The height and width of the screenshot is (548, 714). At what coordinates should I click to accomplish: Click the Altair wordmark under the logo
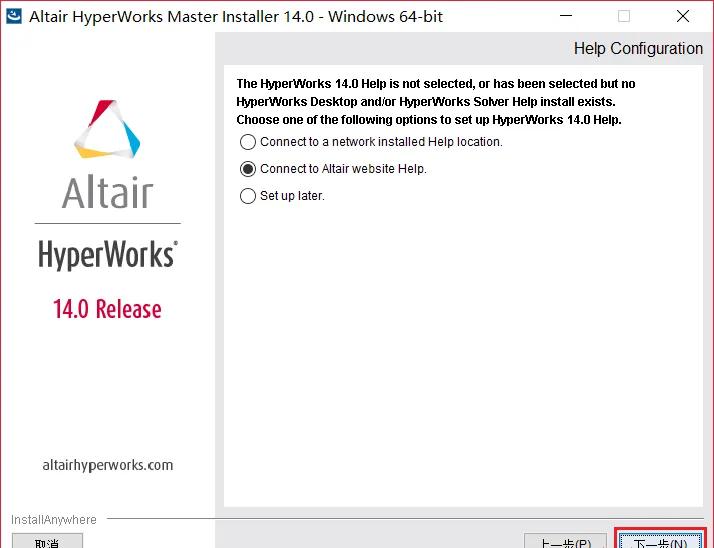point(107,192)
